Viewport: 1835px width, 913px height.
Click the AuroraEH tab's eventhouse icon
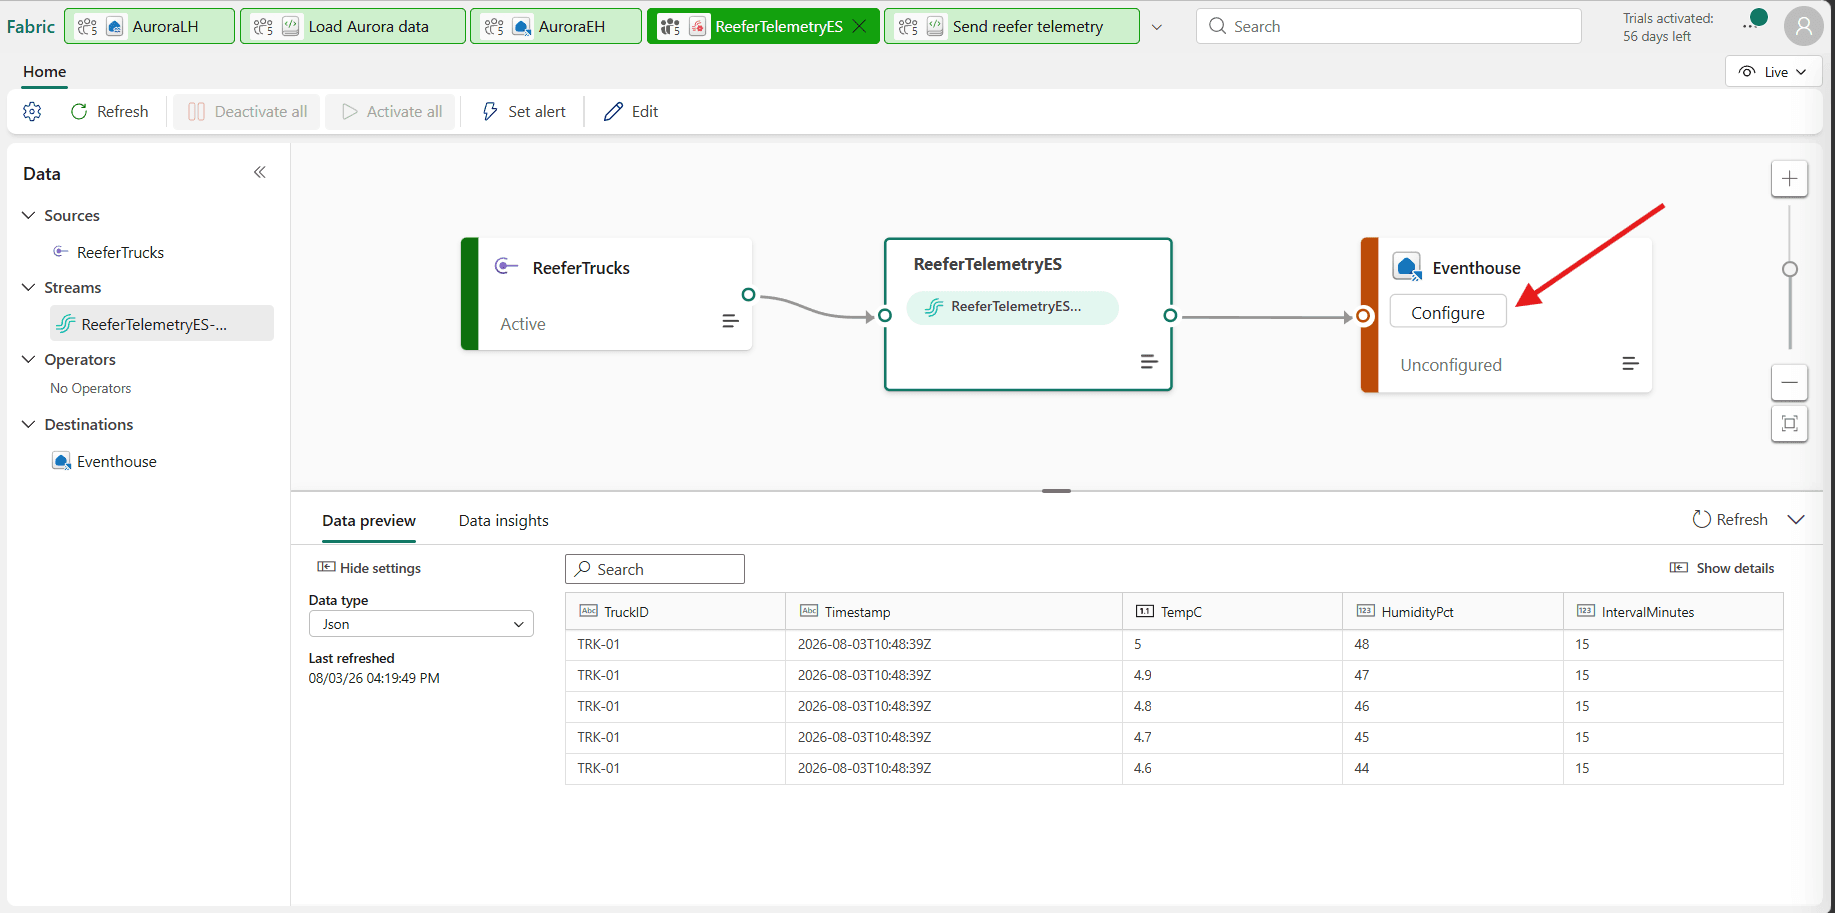pos(522,27)
